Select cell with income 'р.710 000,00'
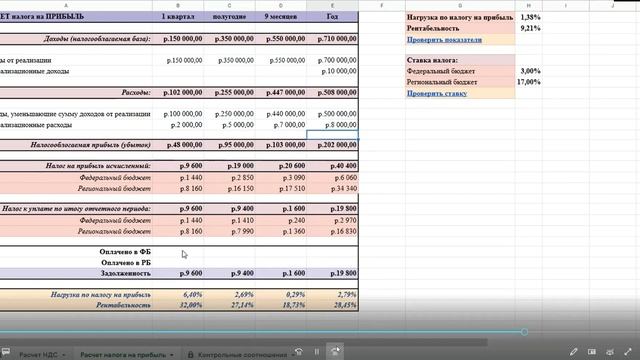 pos(332,39)
